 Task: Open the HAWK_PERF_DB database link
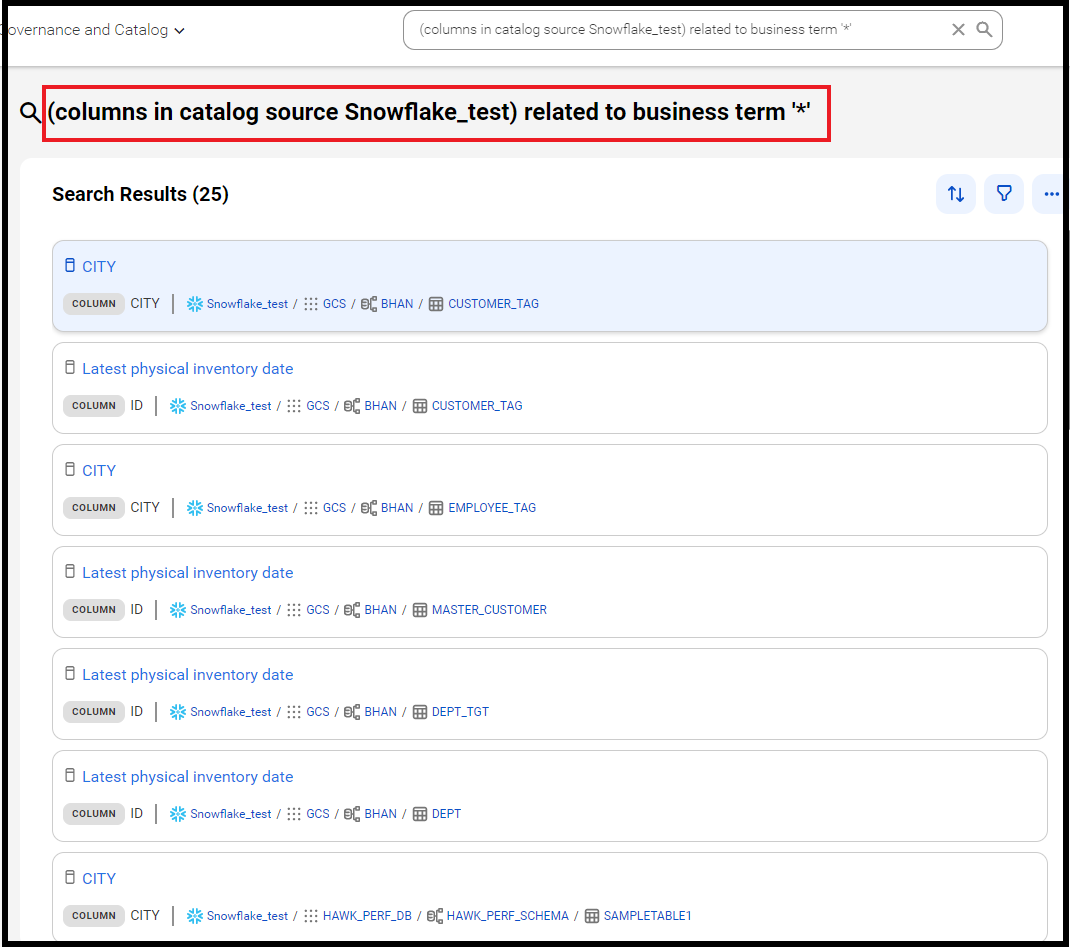pyautogui.click(x=367, y=916)
